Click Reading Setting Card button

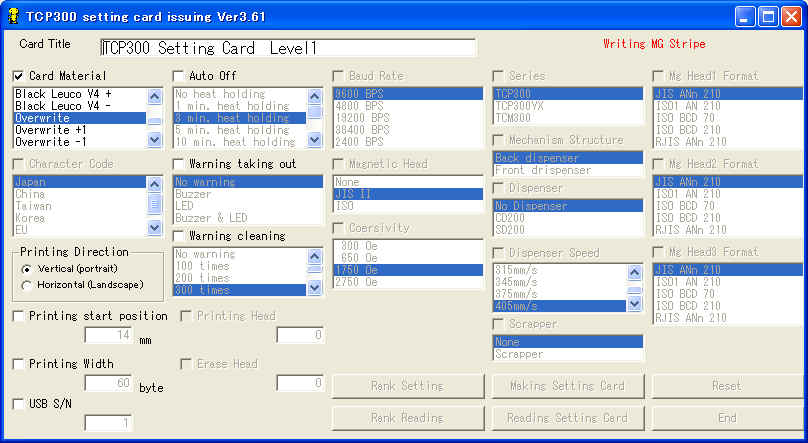pos(568,418)
